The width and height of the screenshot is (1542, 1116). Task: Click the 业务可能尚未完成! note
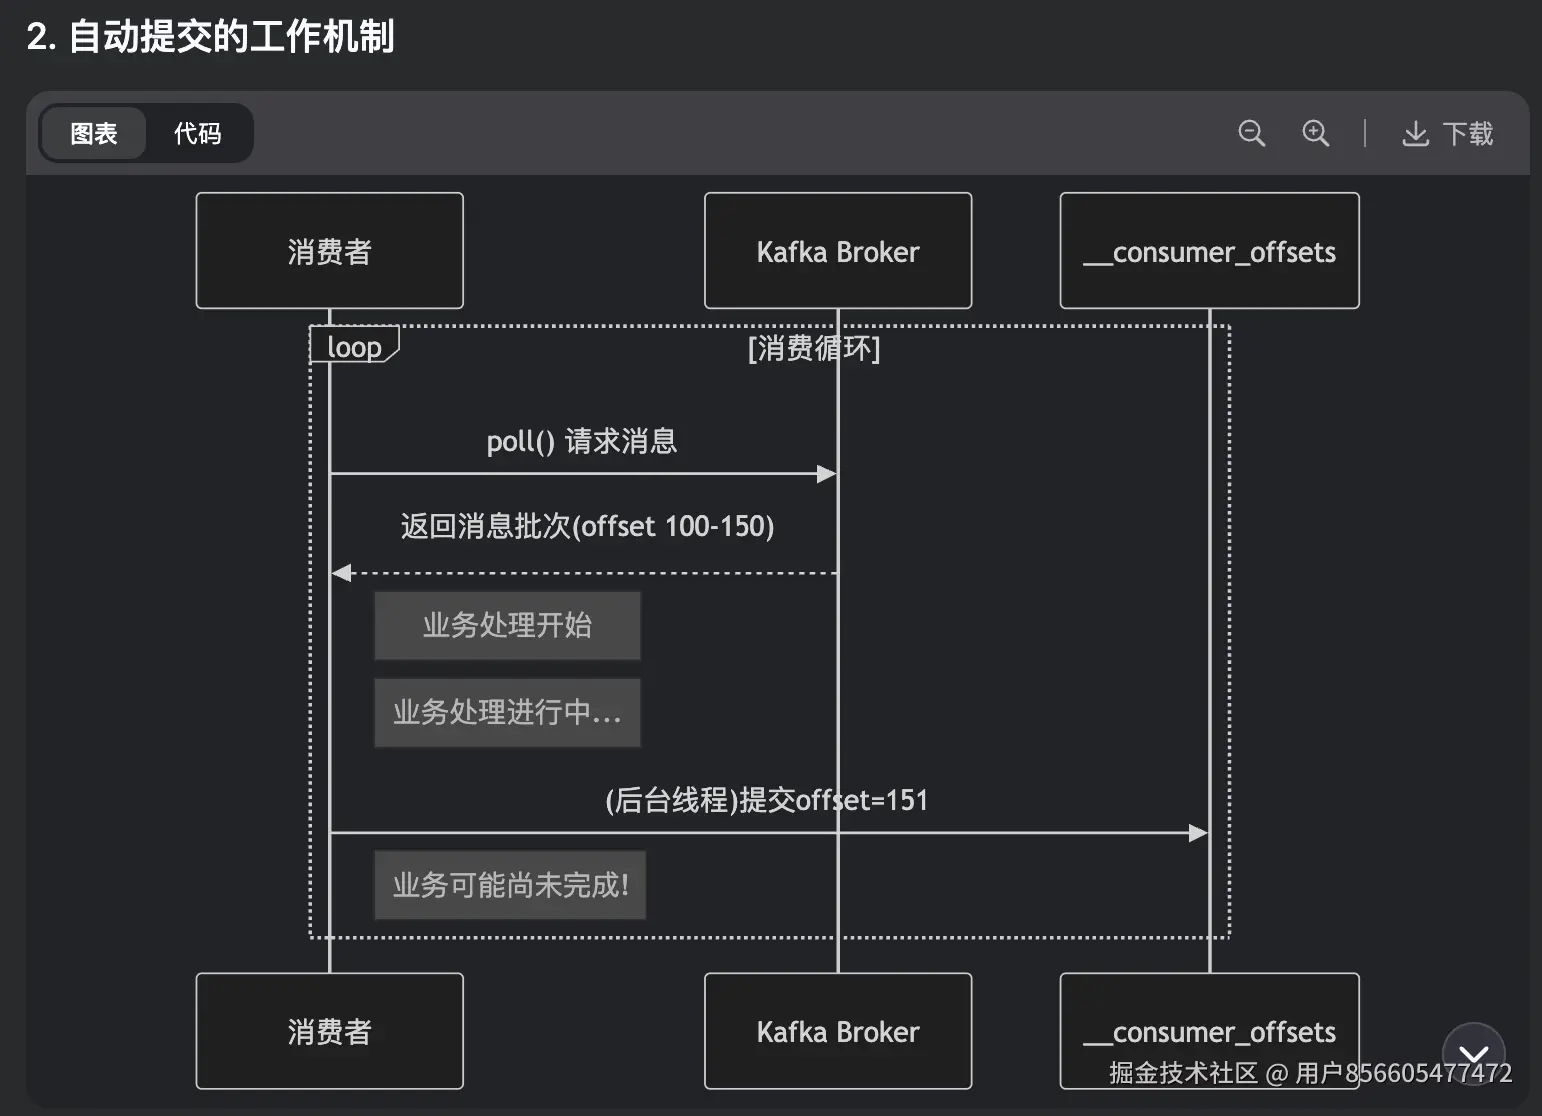pos(510,885)
